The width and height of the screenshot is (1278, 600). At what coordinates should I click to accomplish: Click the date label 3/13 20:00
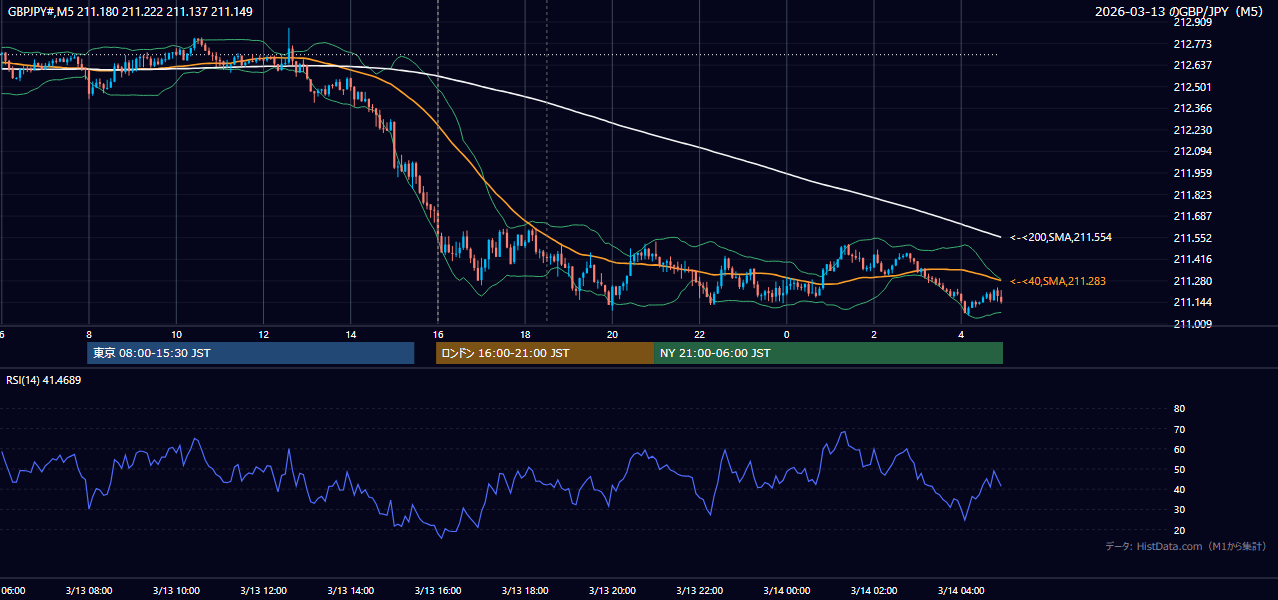pos(612,590)
